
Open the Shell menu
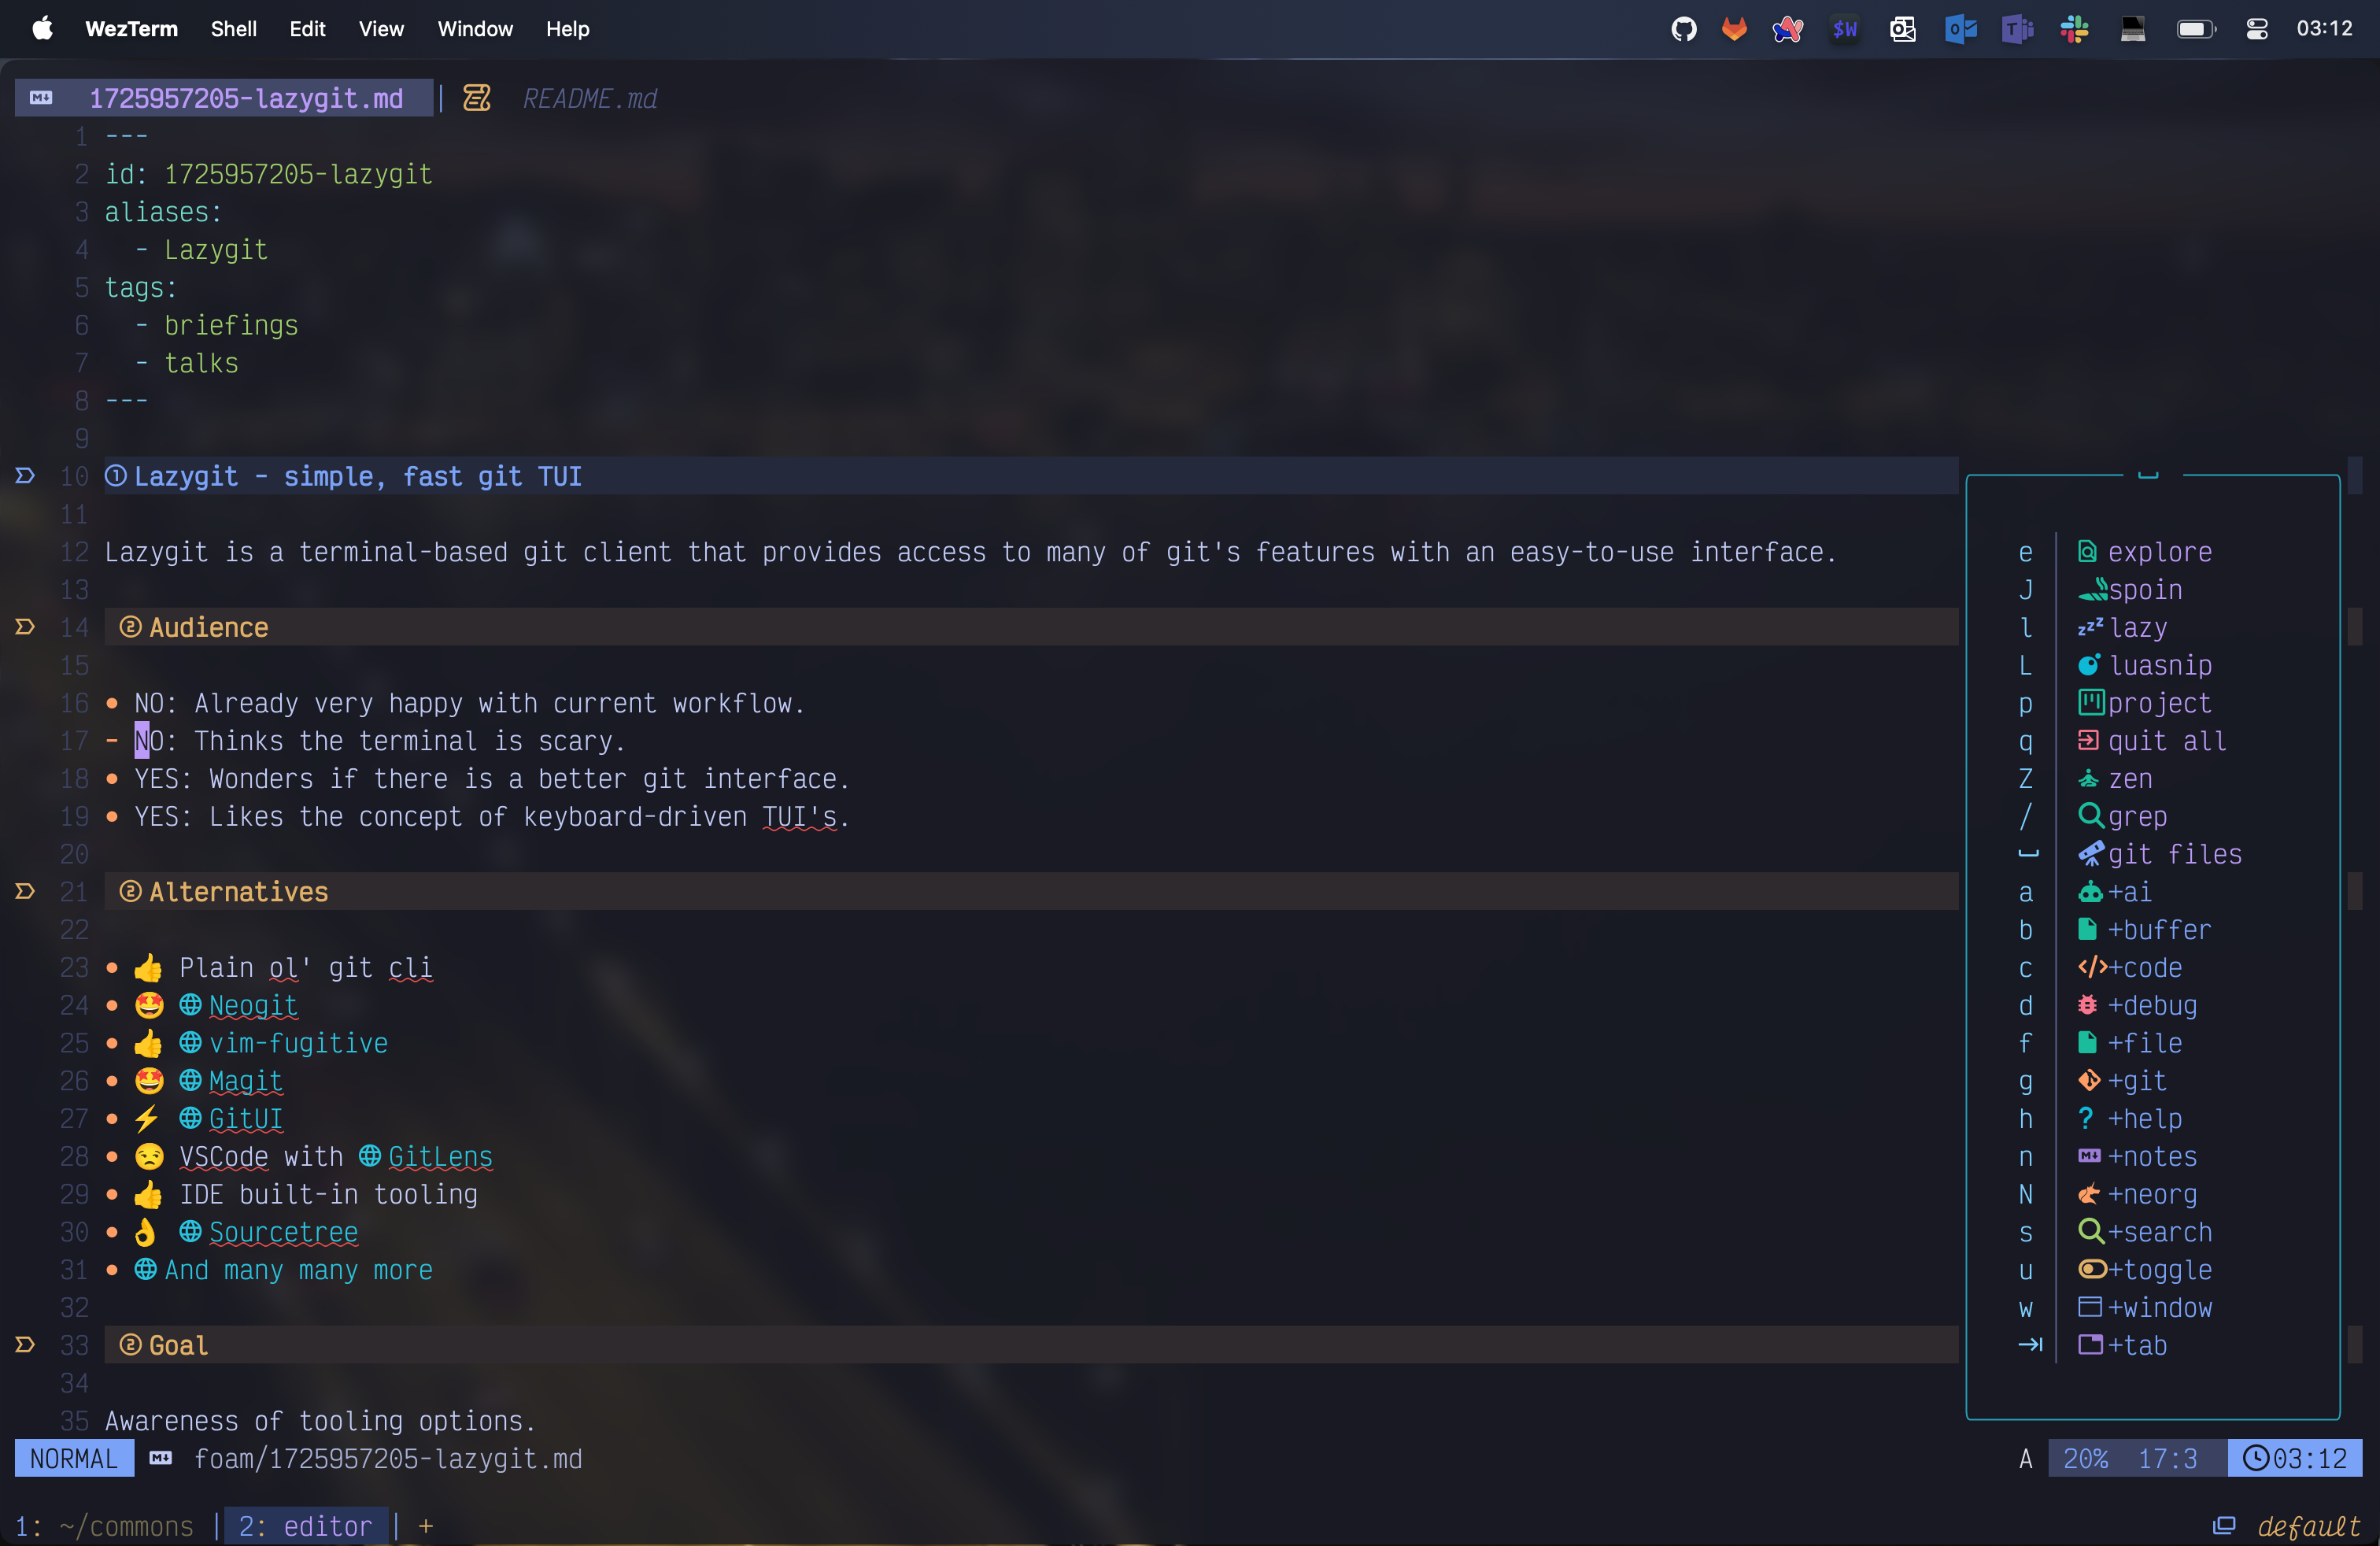233,29
